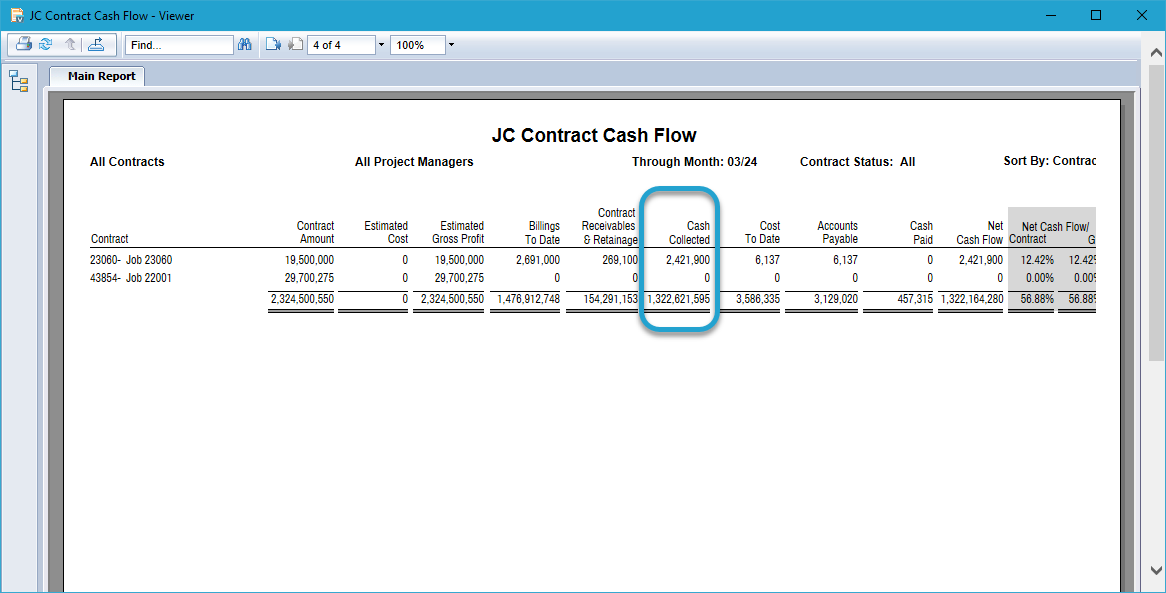
Task: Maximize the viewer window
Action: pyautogui.click(x=1095, y=15)
